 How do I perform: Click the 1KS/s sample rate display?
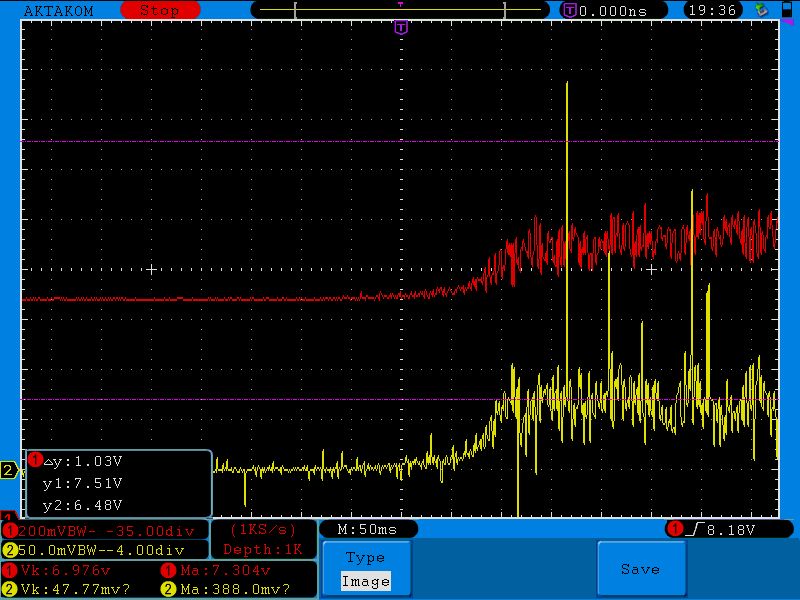tap(263, 529)
